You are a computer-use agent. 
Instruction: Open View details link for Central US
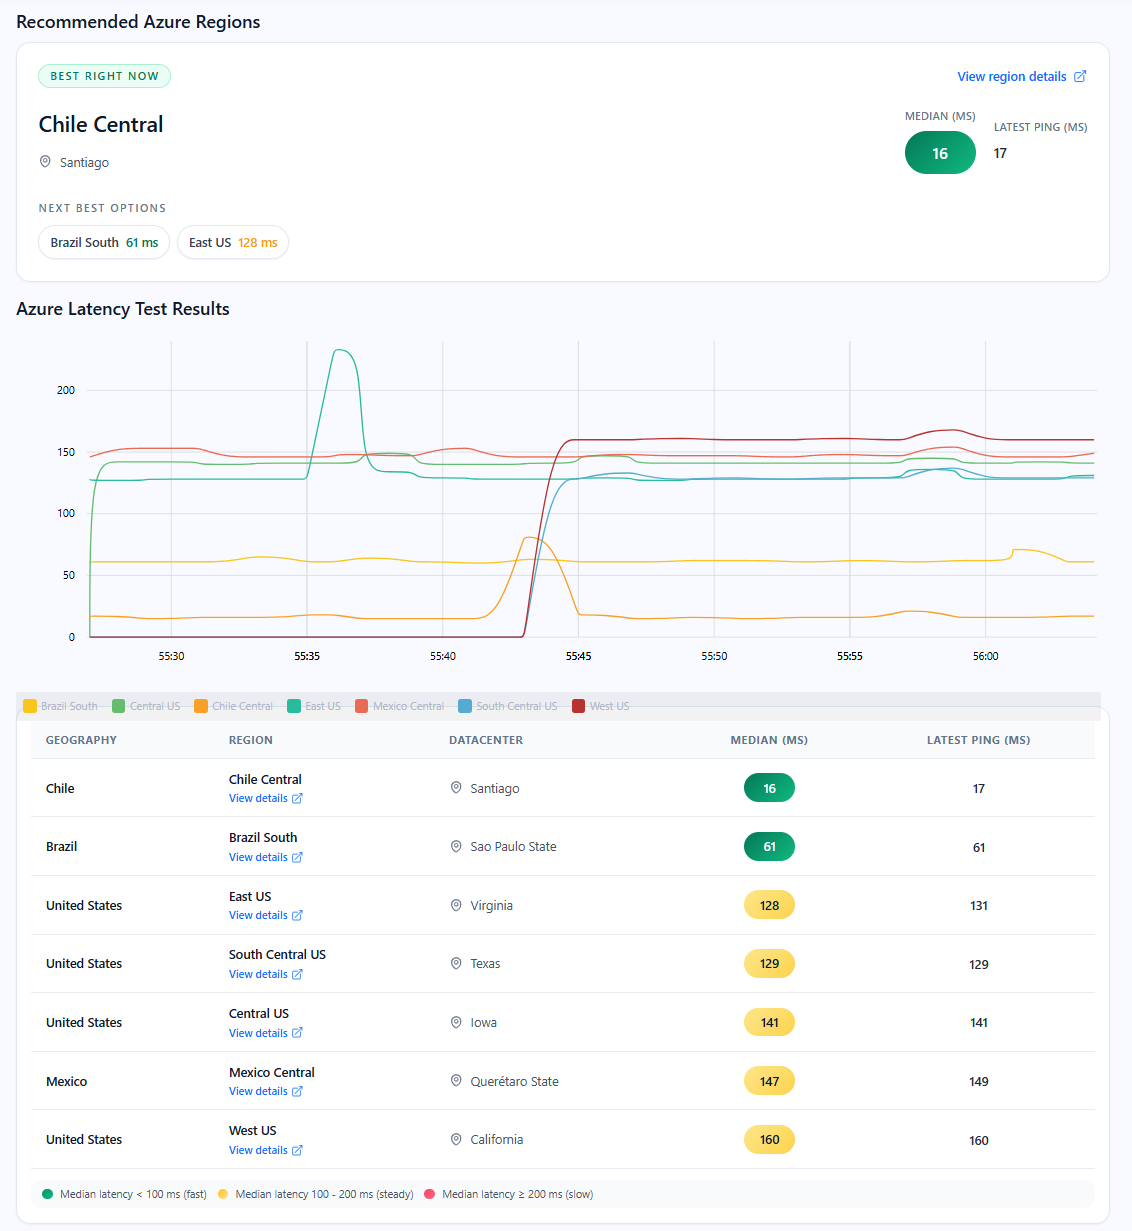point(258,1034)
